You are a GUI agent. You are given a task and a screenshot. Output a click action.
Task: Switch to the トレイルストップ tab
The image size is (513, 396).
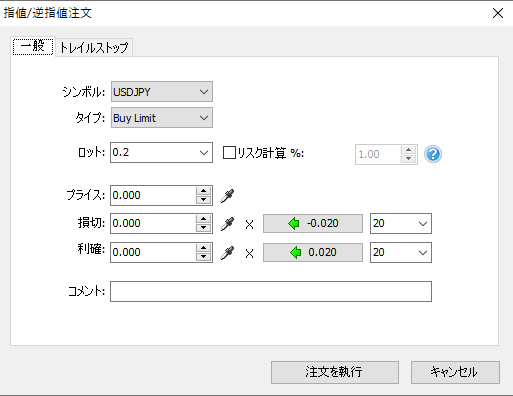coord(94,48)
